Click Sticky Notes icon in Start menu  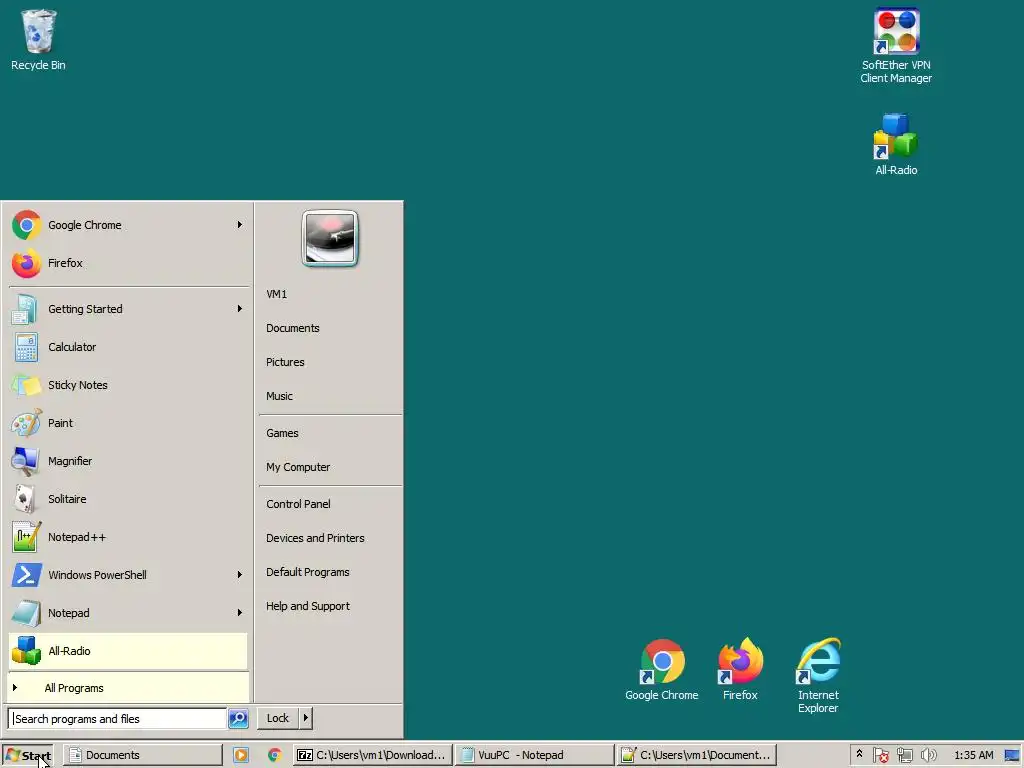(x=26, y=385)
